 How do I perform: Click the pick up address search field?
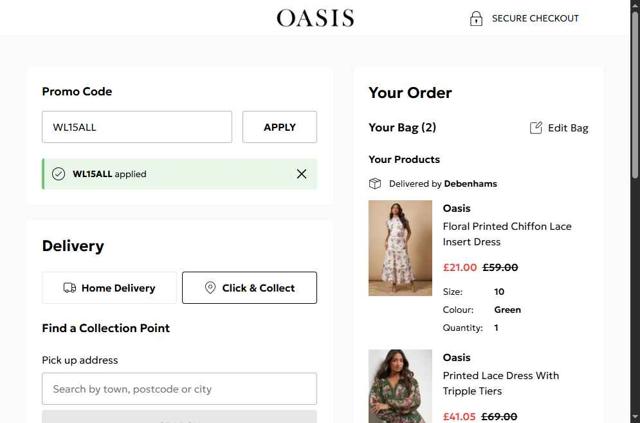179,389
